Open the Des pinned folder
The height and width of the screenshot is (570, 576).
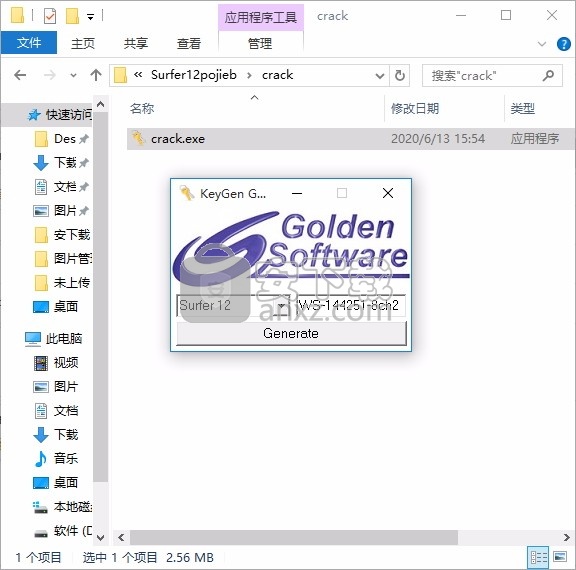tap(65, 139)
